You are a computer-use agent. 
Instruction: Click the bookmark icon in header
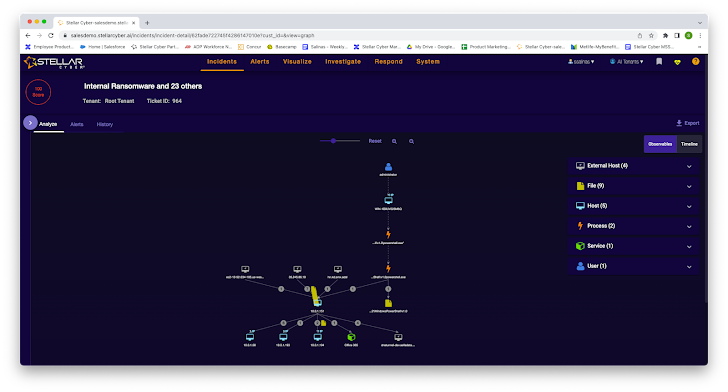pyautogui.click(x=659, y=61)
